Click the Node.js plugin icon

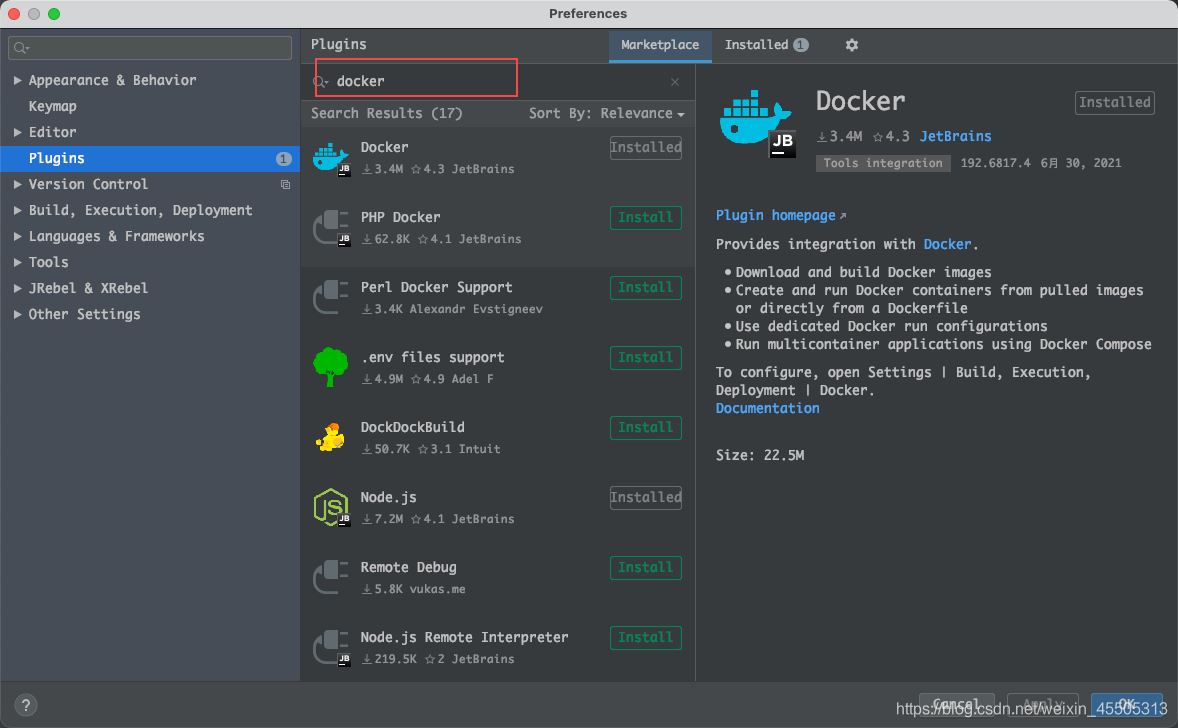pos(330,507)
